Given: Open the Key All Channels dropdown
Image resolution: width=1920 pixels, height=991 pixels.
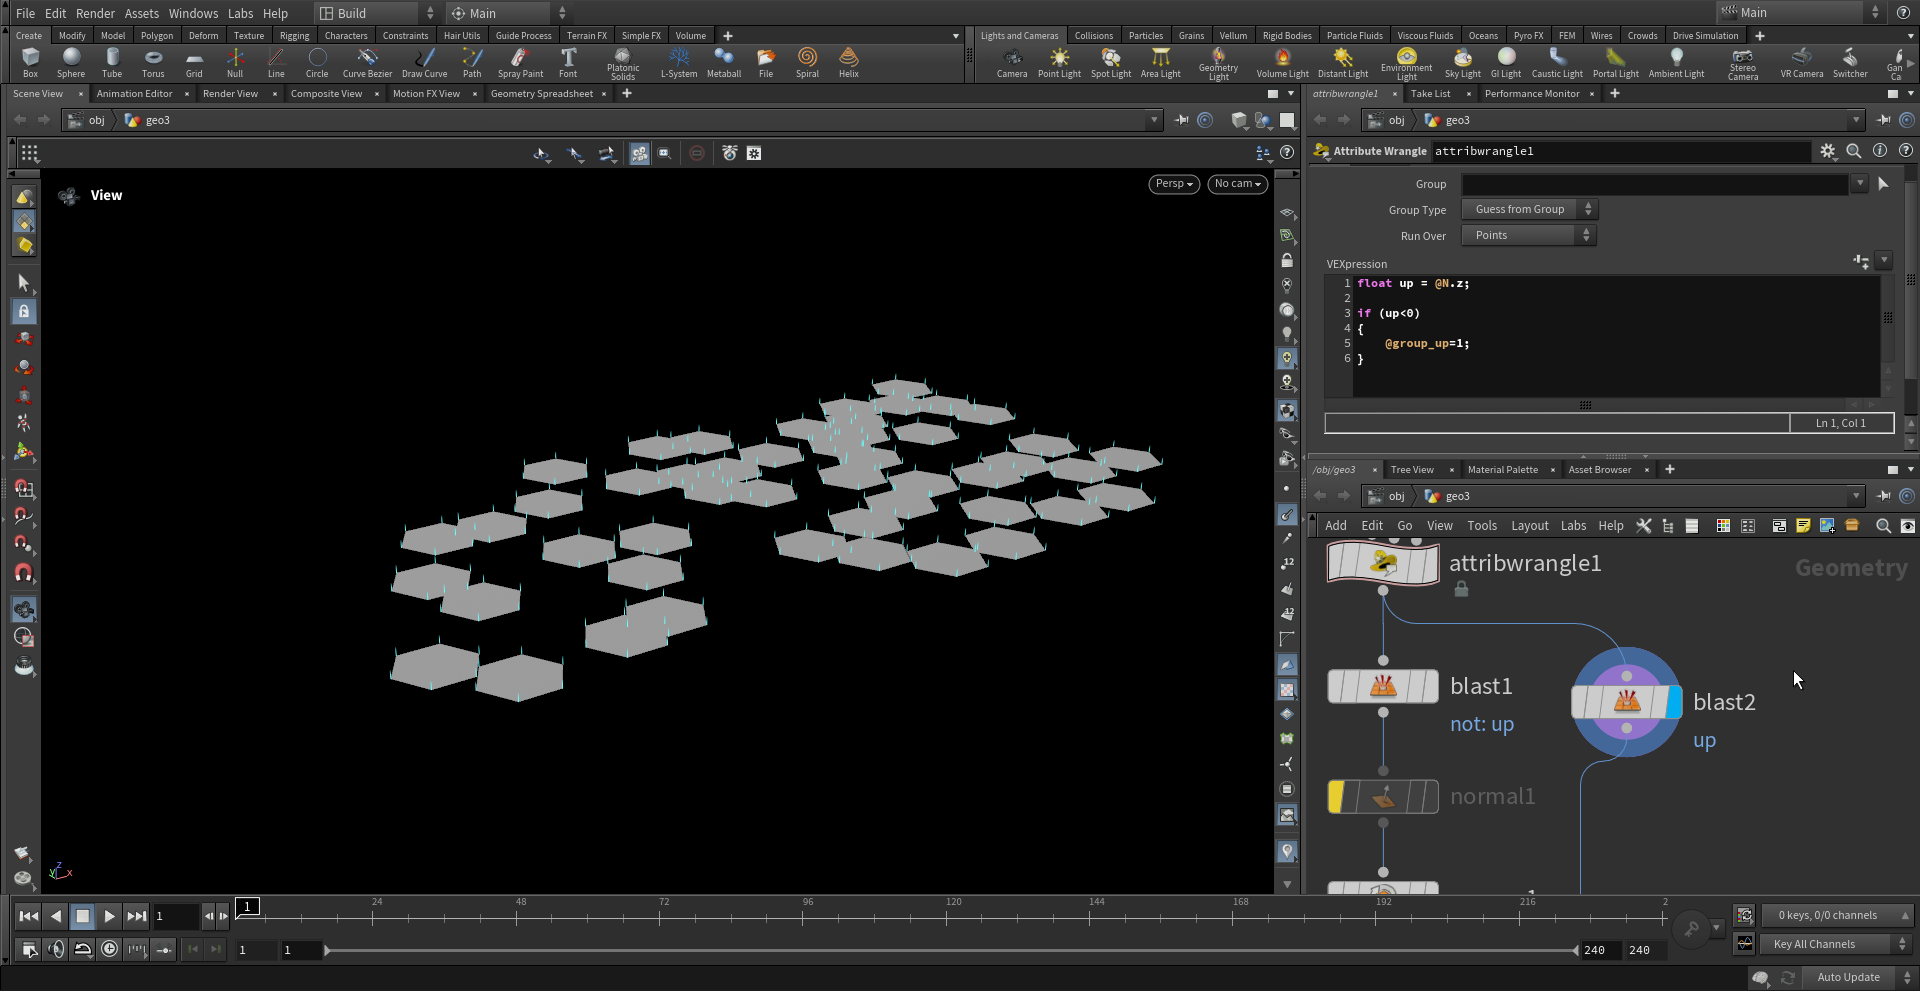Looking at the screenshot, I should [x=1836, y=944].
